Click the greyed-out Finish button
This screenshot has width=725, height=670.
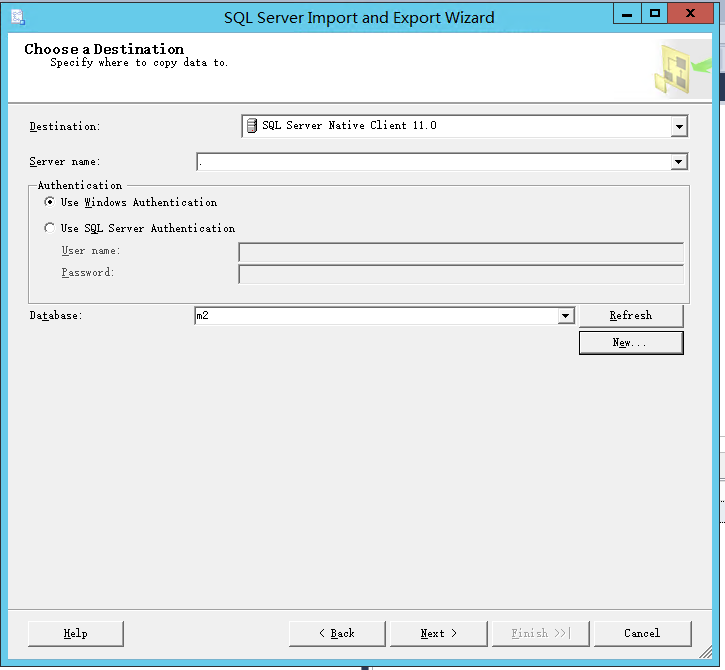541,633
